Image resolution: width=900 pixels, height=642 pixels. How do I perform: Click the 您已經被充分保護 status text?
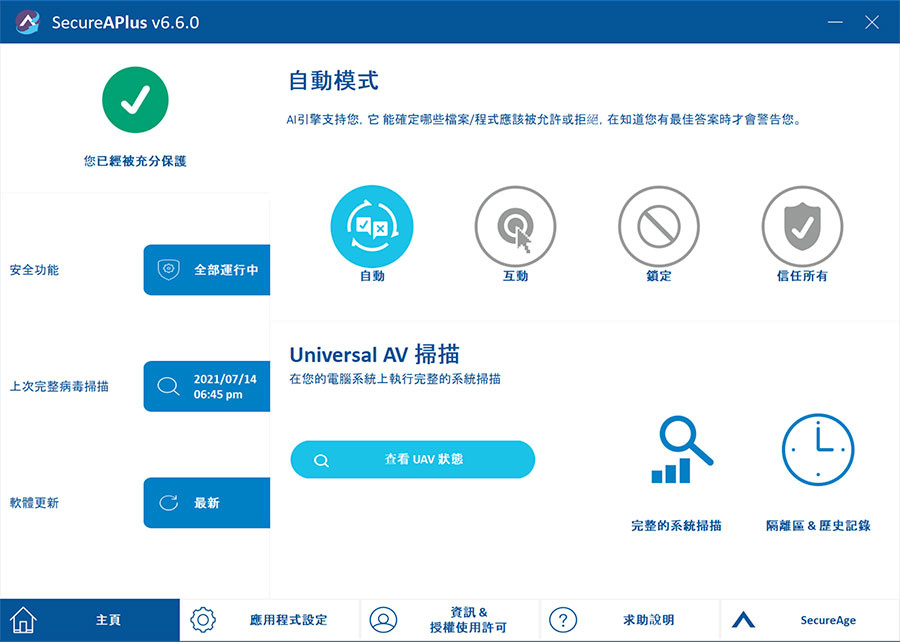tap(135, 161)
